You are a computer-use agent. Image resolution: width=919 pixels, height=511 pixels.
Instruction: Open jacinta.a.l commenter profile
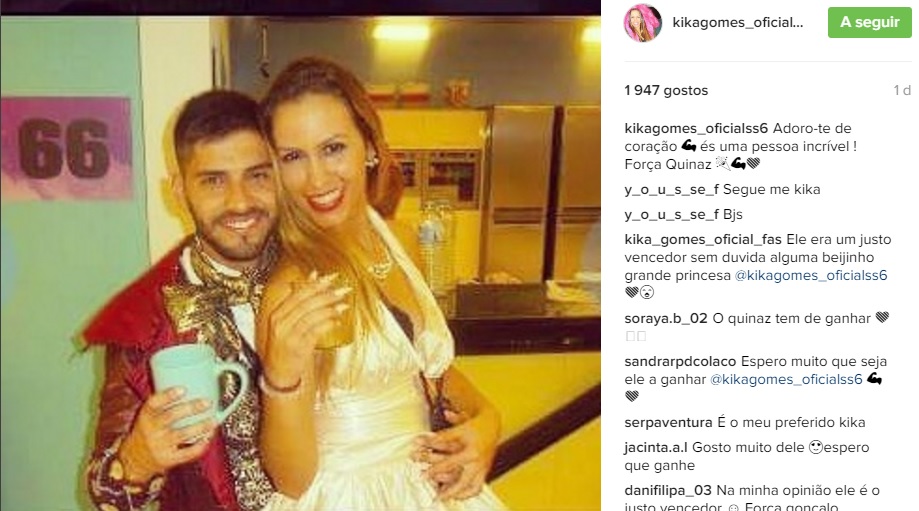[x=656, y=447]
